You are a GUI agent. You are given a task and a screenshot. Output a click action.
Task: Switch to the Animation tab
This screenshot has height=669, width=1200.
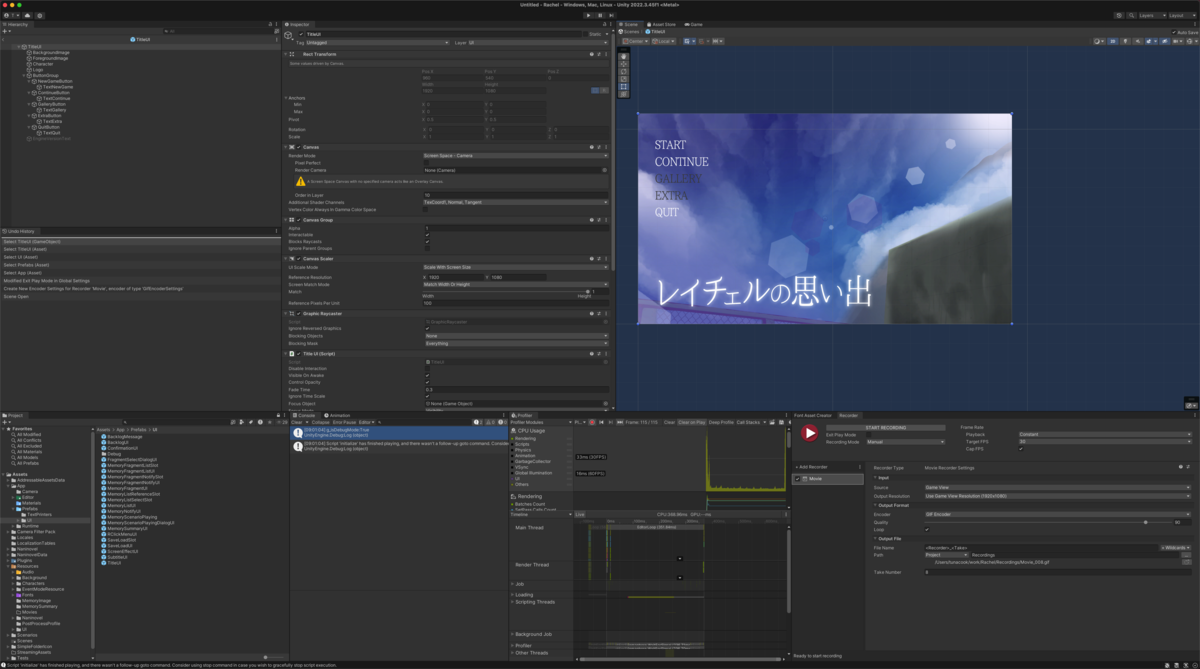pyautogui.click(x=337, y=415)
